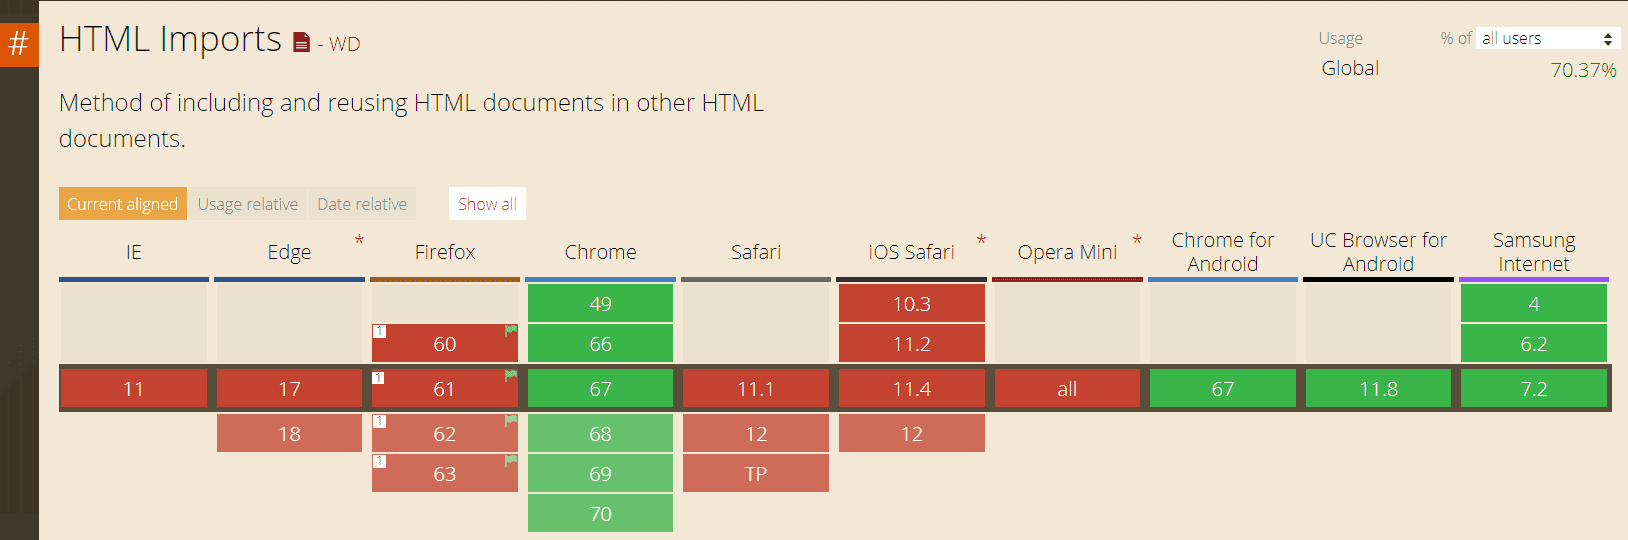Expand the Chrome browser column header
This screenshot has height=540, width=1628.
pyautogui.click(x=600, y=252)
